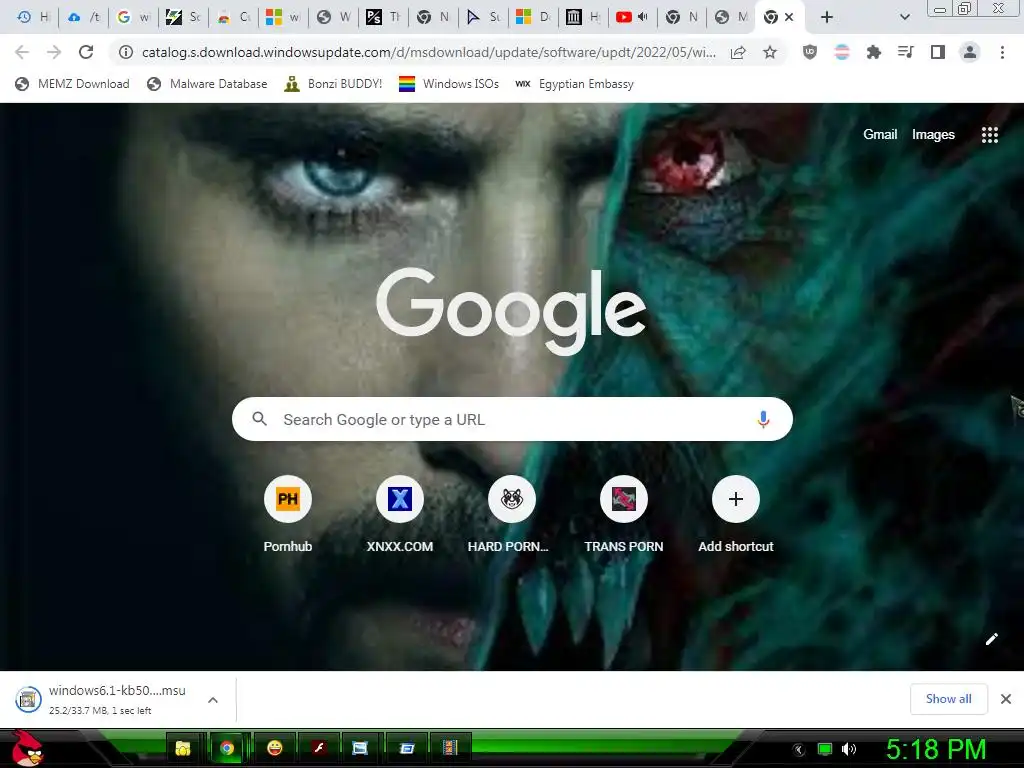This screenshot has width=1024, height=768.
Task: Expand download item options chevron
Action: click(x=212, y=699)
